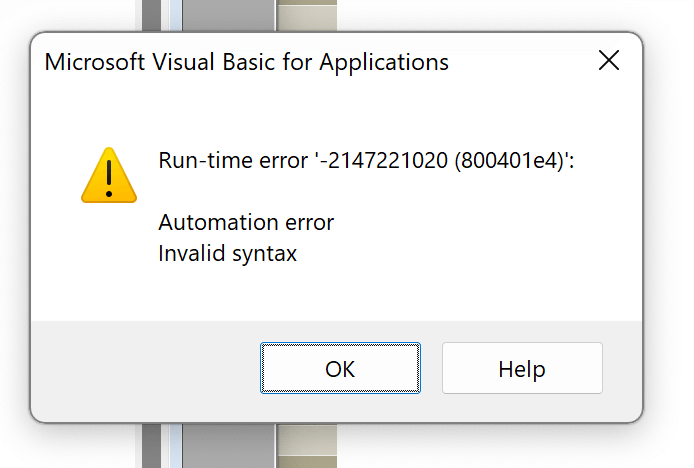
Task: Click the dark gray strip below the dialog
Action: [151, 445]
